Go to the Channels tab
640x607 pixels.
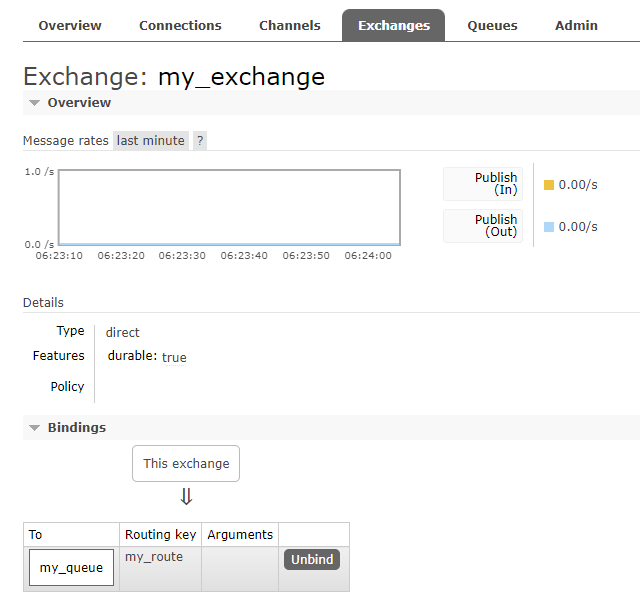point(290,25)
